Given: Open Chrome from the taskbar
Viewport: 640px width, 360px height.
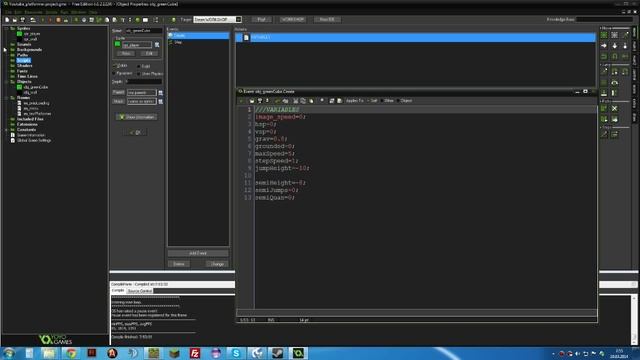Looking at the screenshot, I should 71,353.
